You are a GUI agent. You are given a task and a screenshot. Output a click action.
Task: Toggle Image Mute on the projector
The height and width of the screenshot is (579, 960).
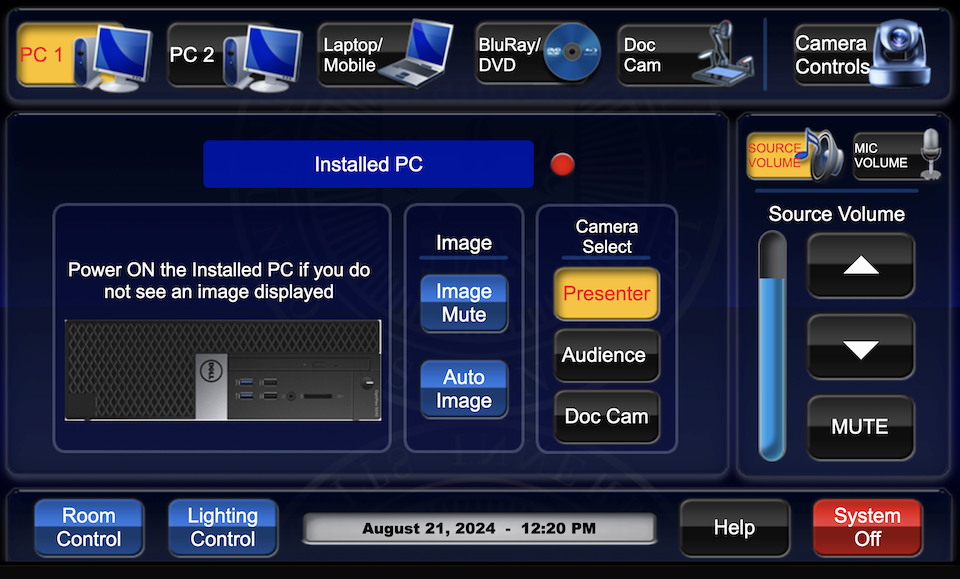463,303
